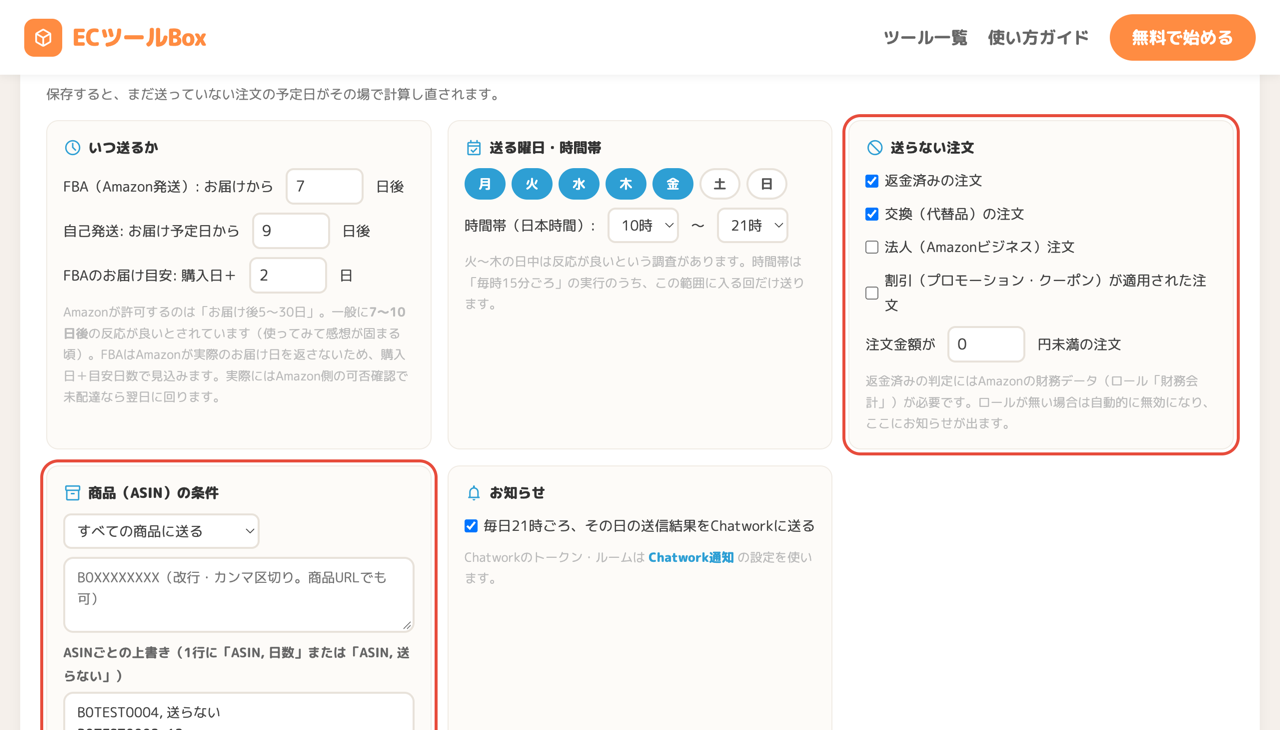Toggle the 月 (Monday) day button
The height and width of the screenshot is (730, 1280).
(485, 184)
